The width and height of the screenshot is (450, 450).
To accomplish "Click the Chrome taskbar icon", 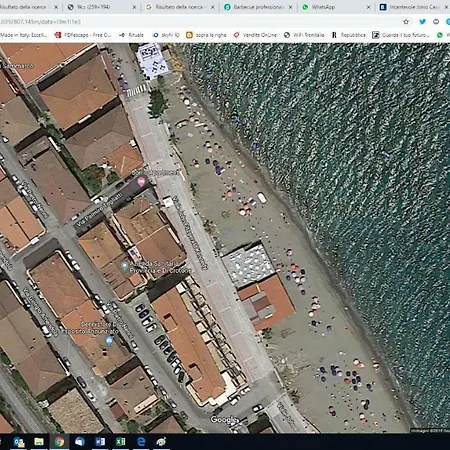I will pos(59,442).
